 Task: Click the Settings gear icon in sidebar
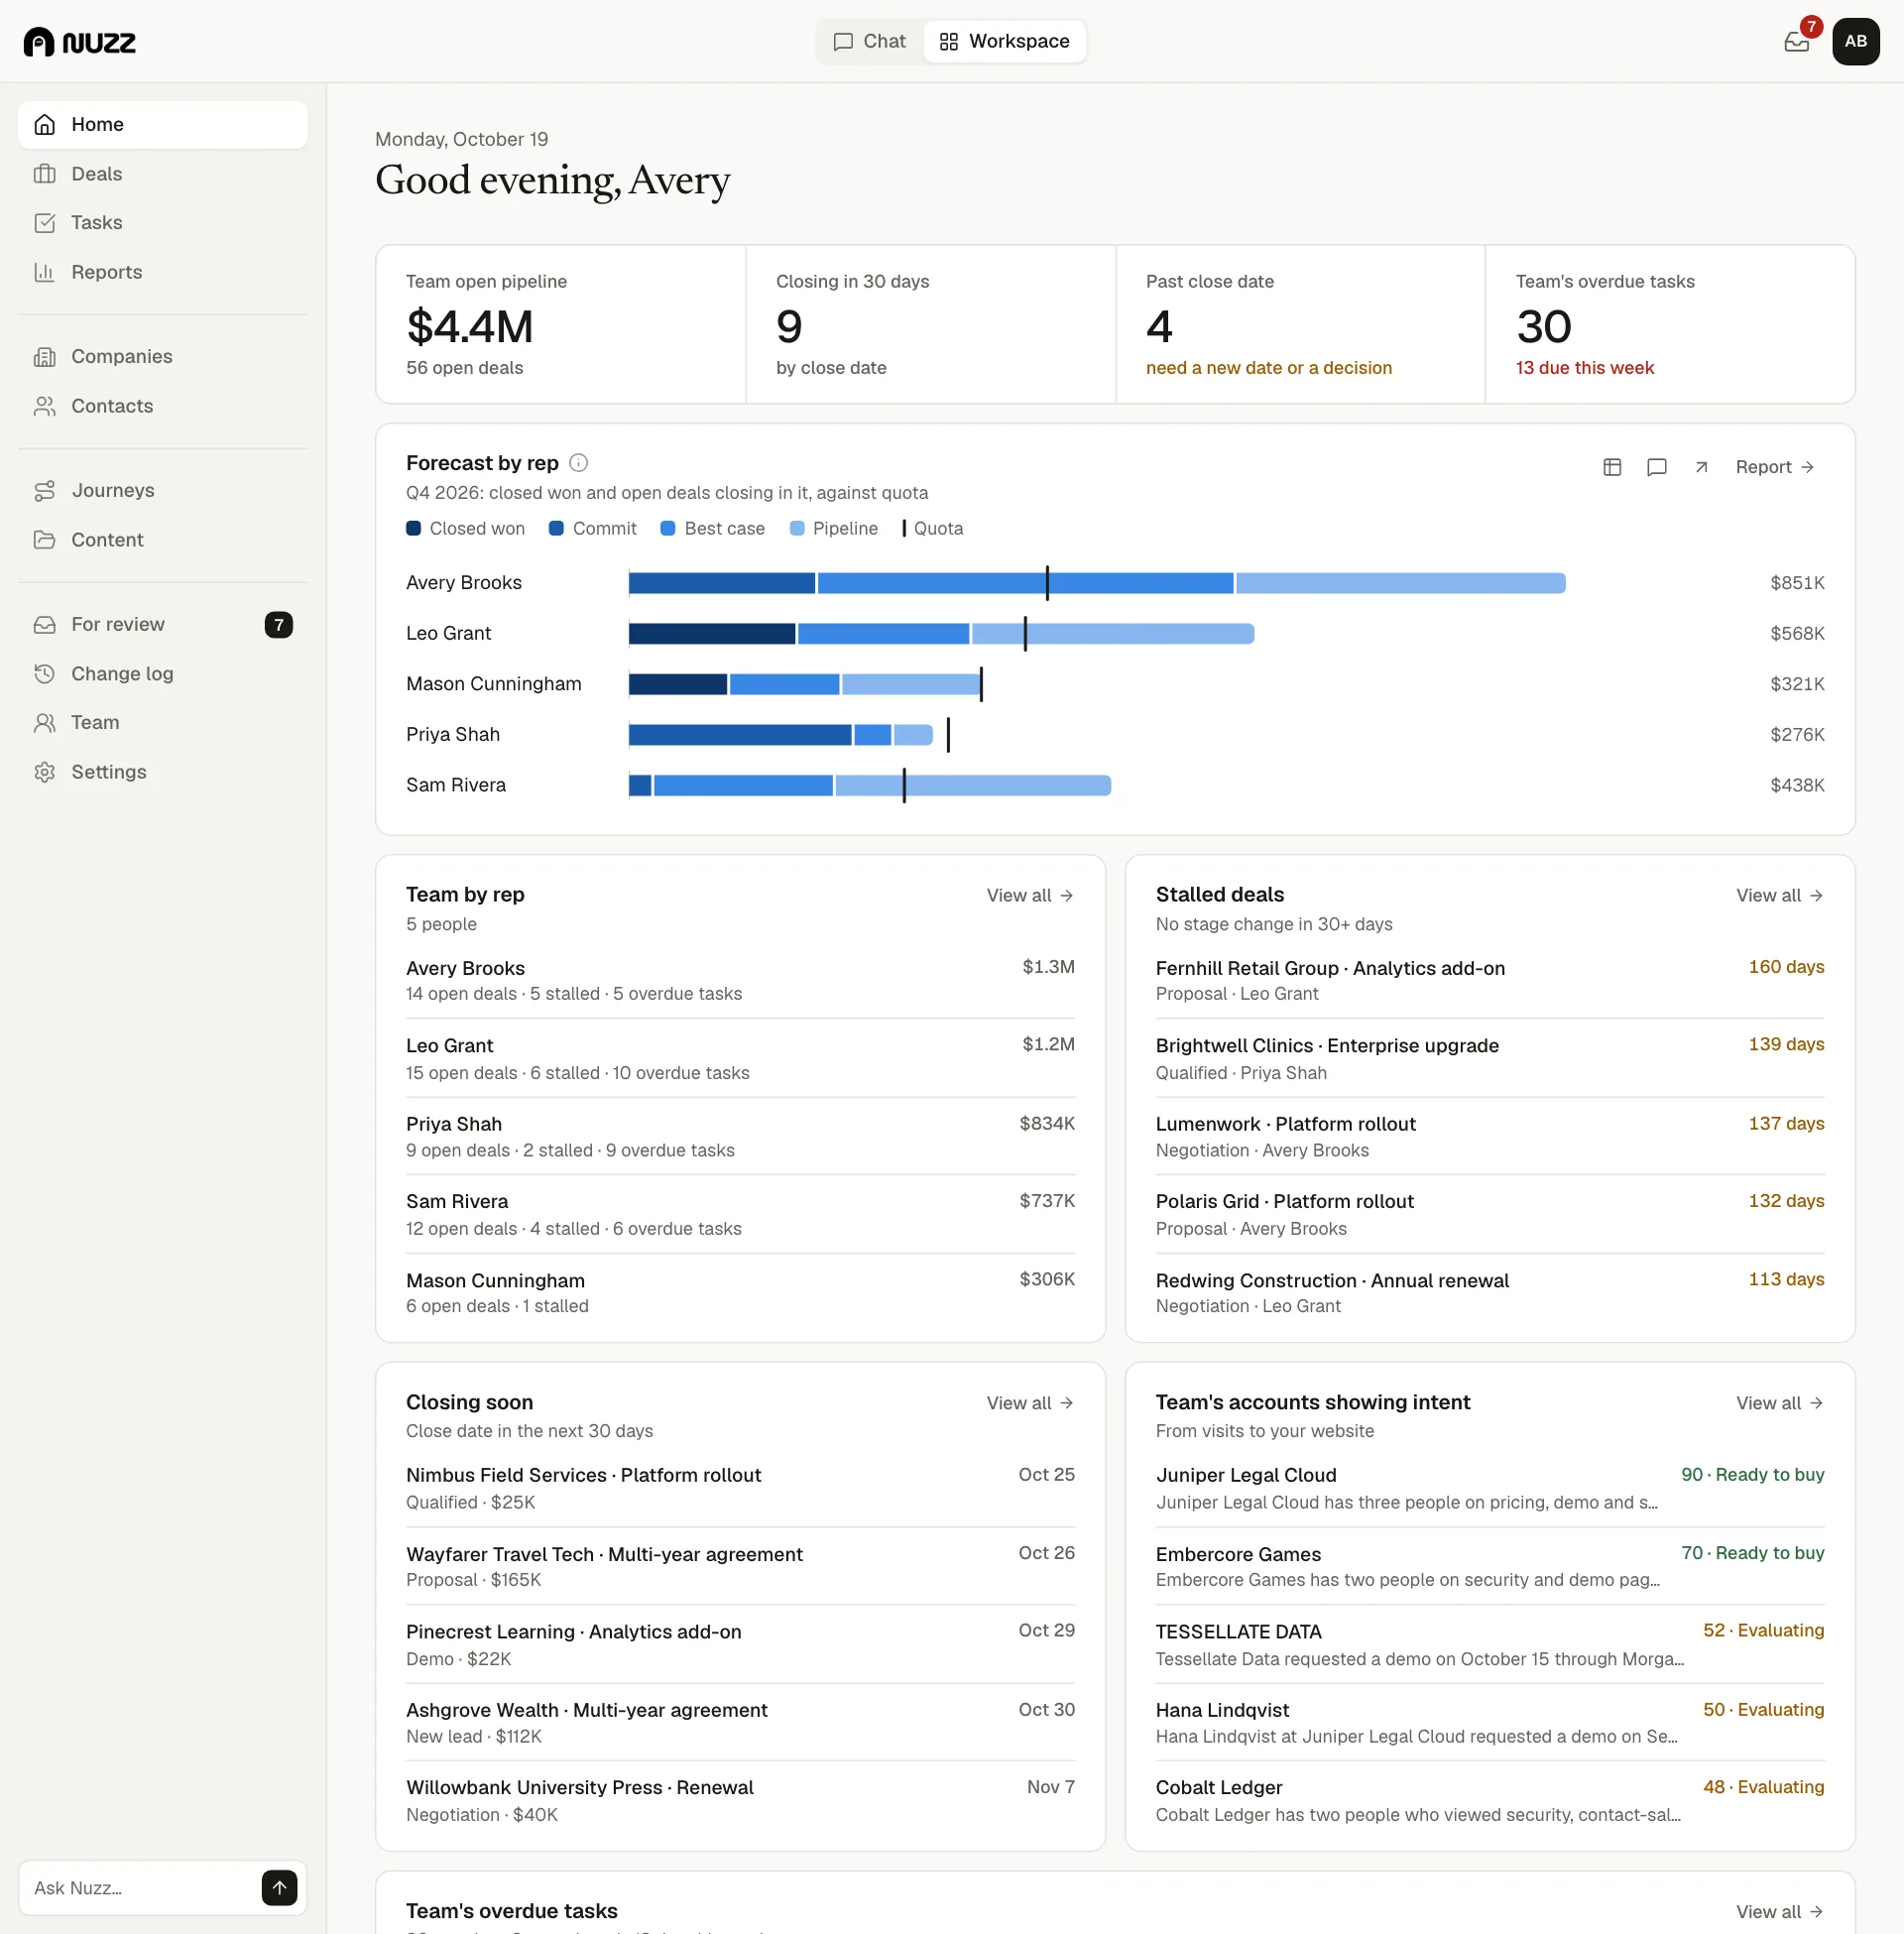click(x=44, y=772)
